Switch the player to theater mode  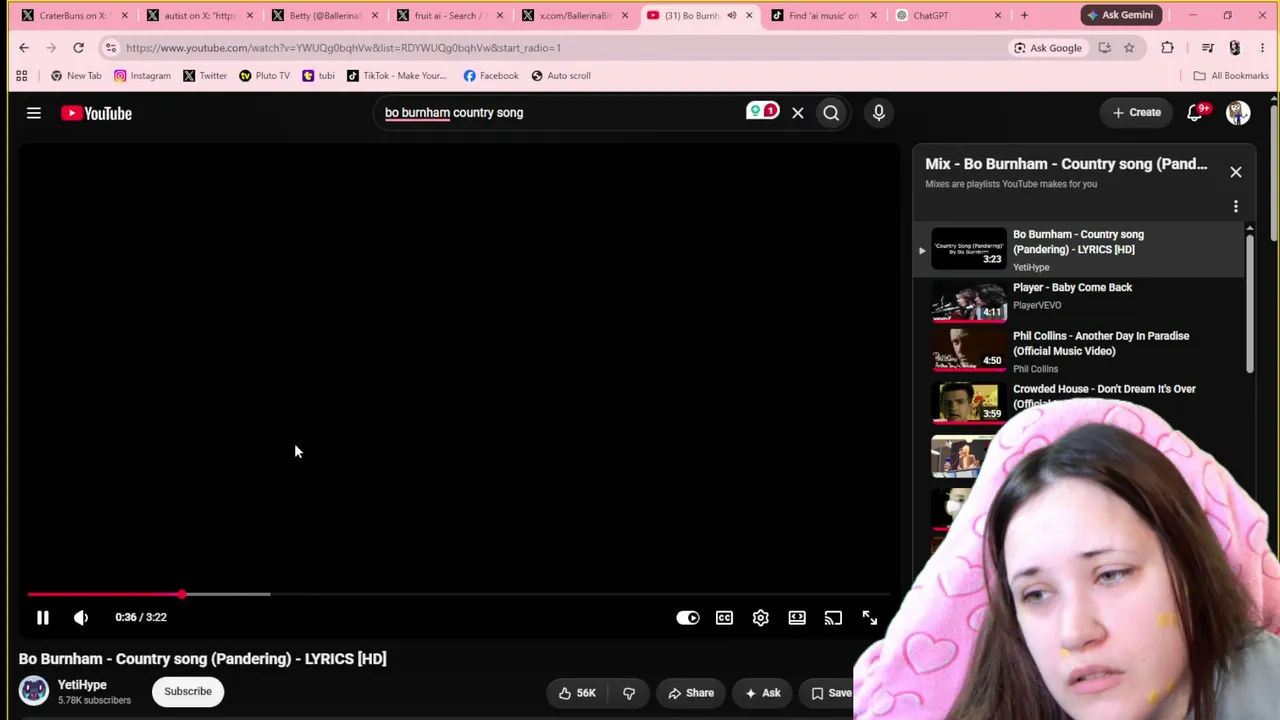tap(797, 618)
